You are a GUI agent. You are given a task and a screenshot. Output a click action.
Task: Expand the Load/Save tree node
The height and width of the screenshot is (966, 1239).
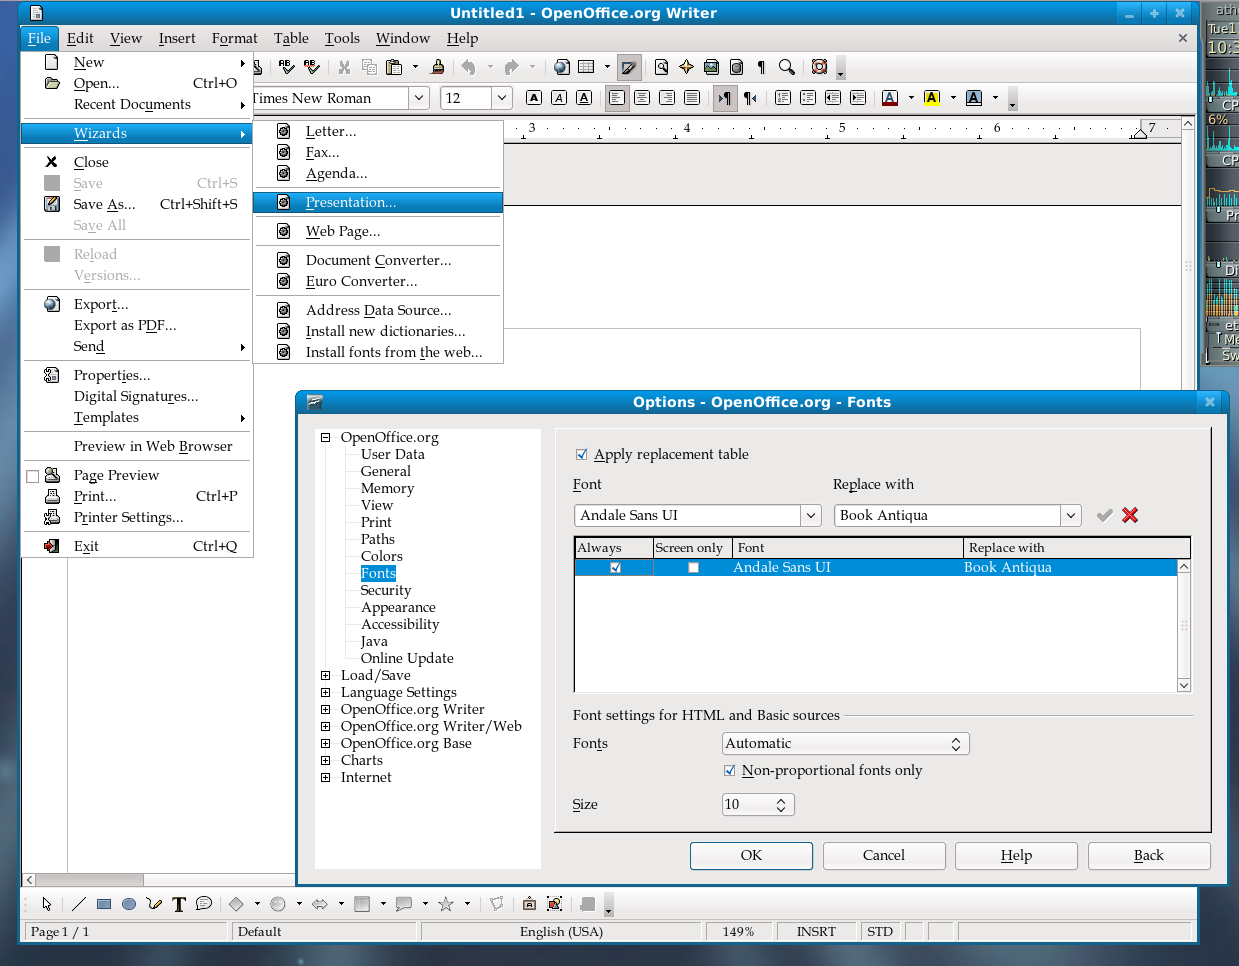click(x=325, y=676)
